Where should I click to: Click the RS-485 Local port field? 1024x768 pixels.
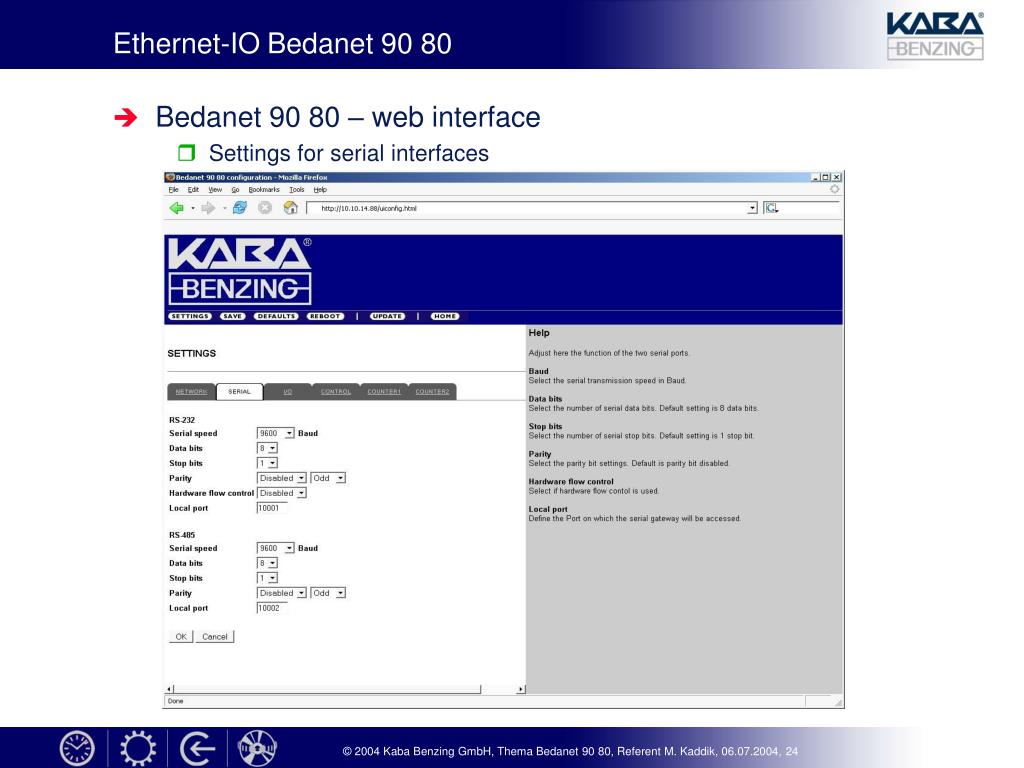[272, 608]
